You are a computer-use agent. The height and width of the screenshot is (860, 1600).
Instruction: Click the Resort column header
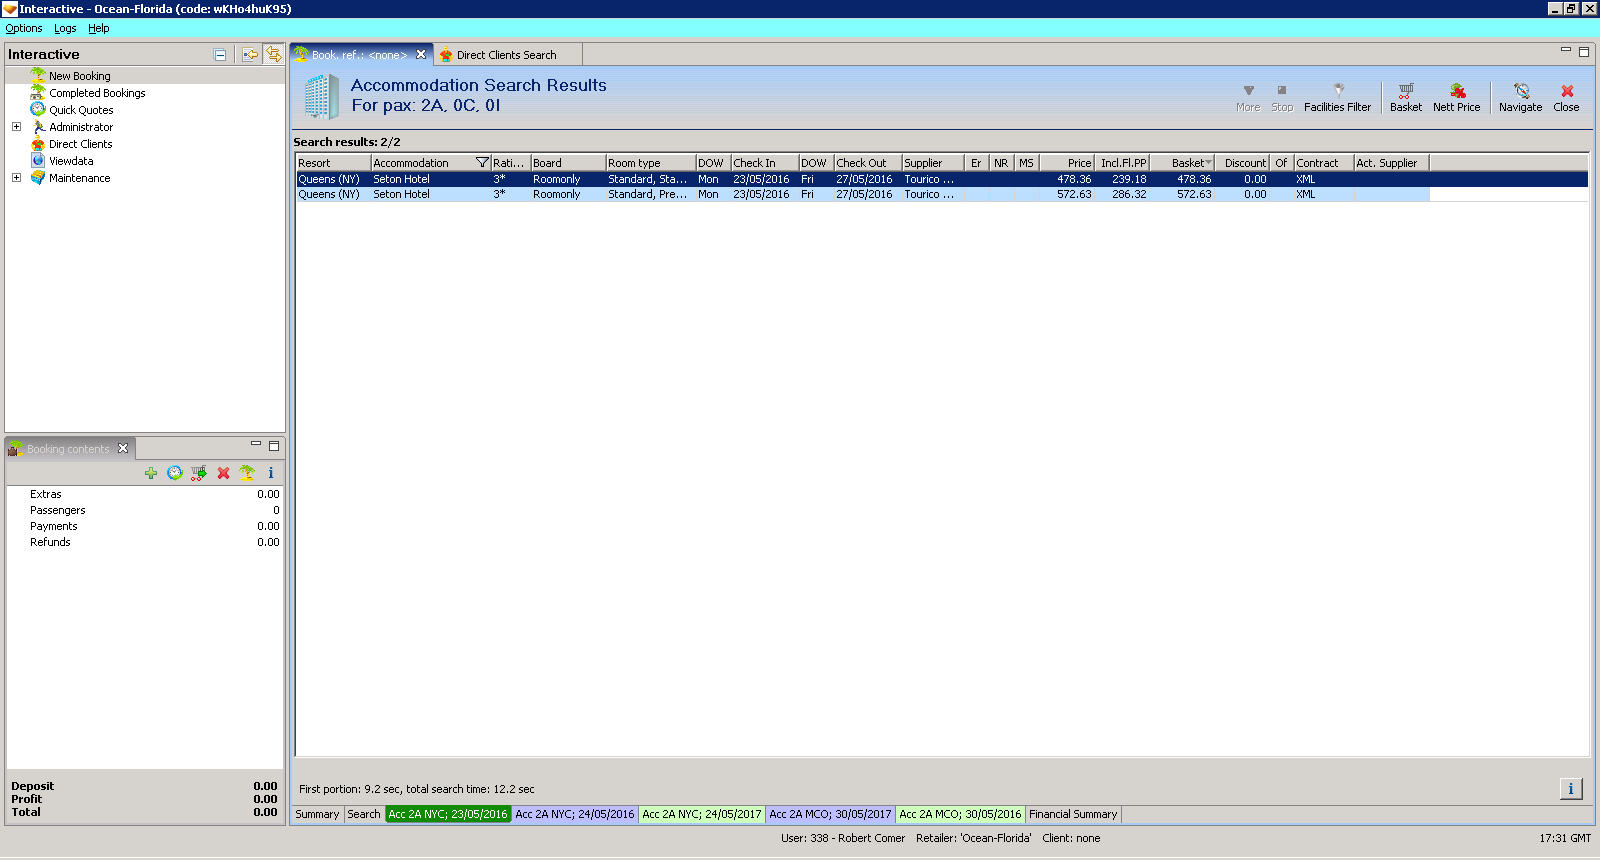click(333, 163)
